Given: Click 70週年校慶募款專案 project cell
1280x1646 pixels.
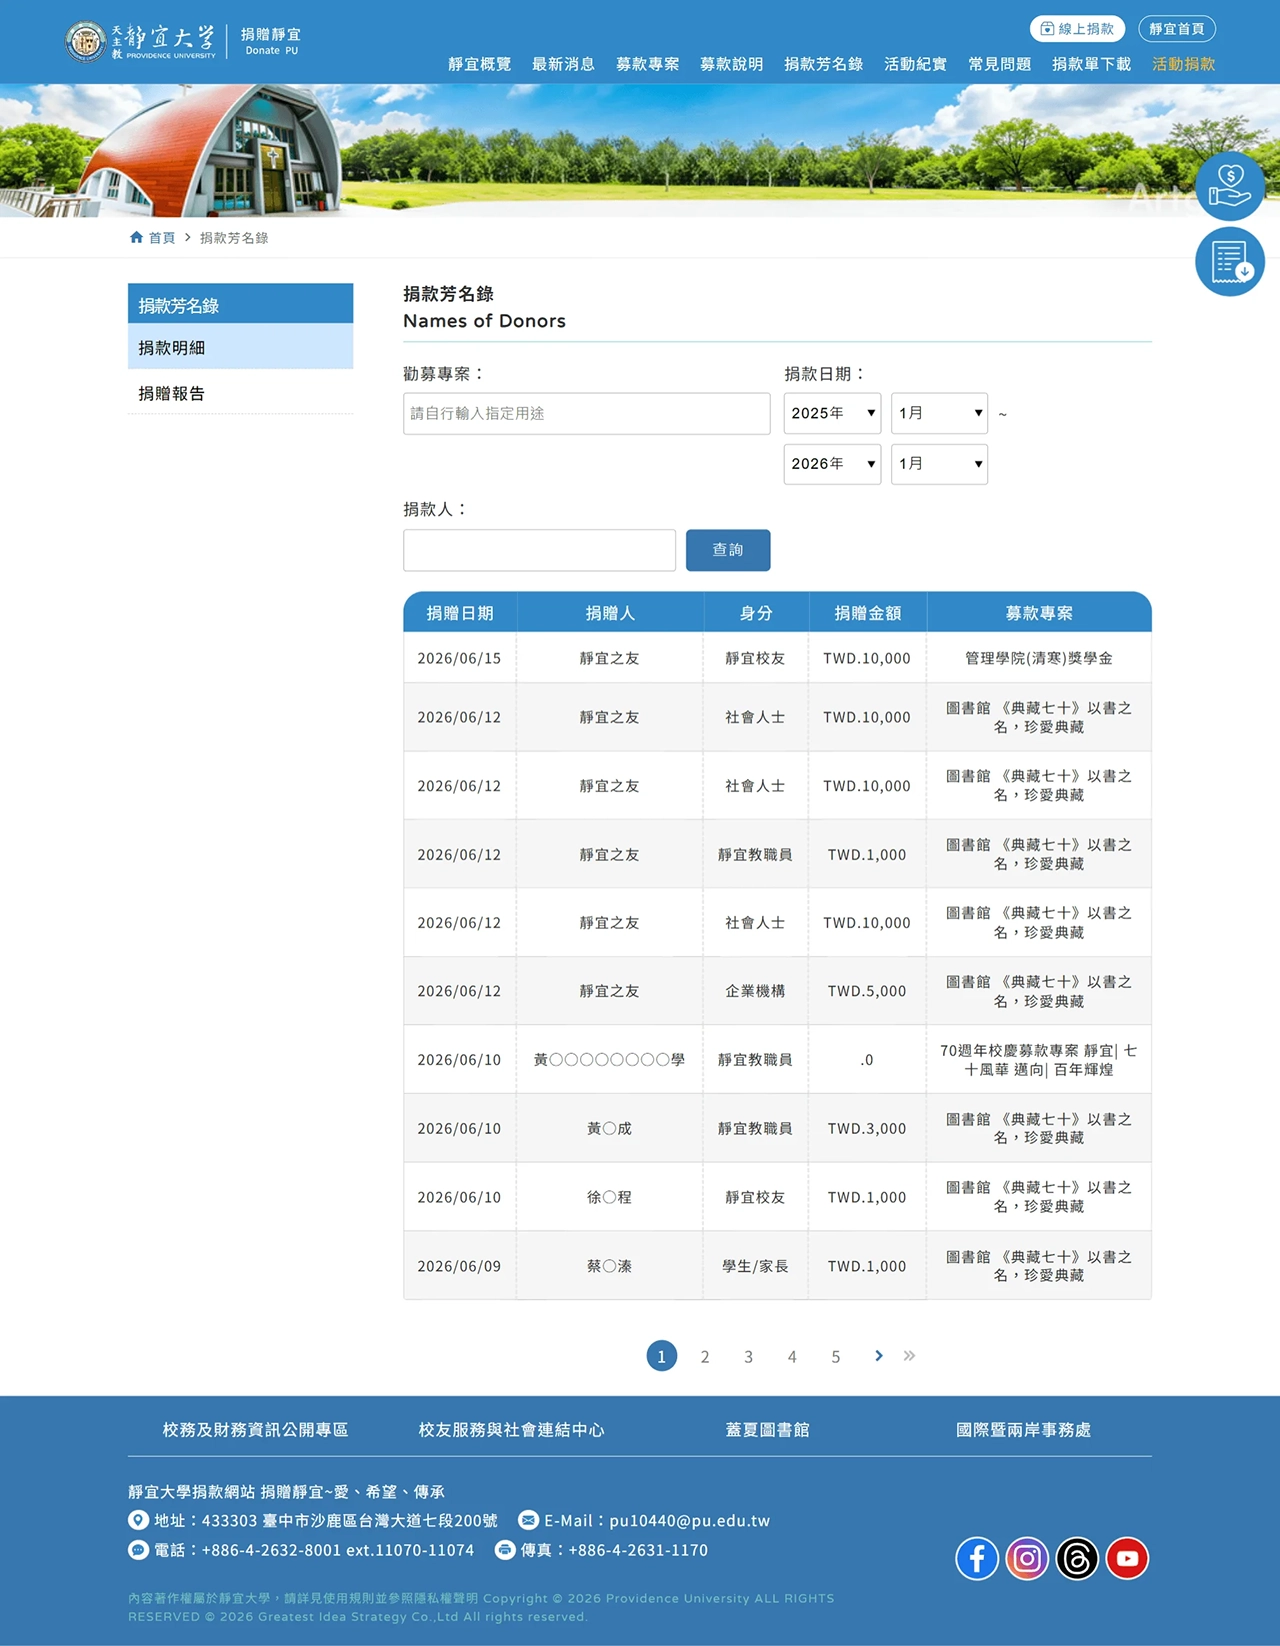Looking at the screenshot, I should point(1039,1060).
